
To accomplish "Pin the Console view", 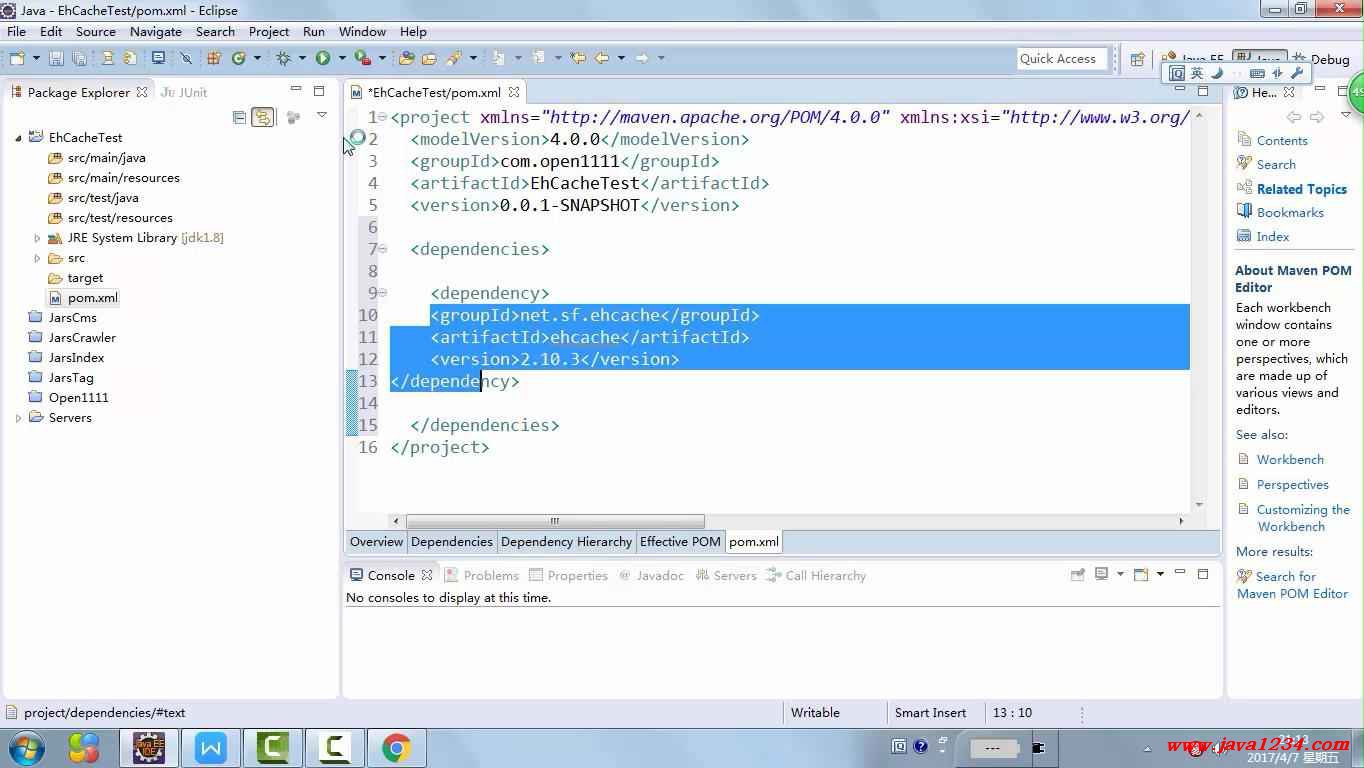I will coord(1077,575).
